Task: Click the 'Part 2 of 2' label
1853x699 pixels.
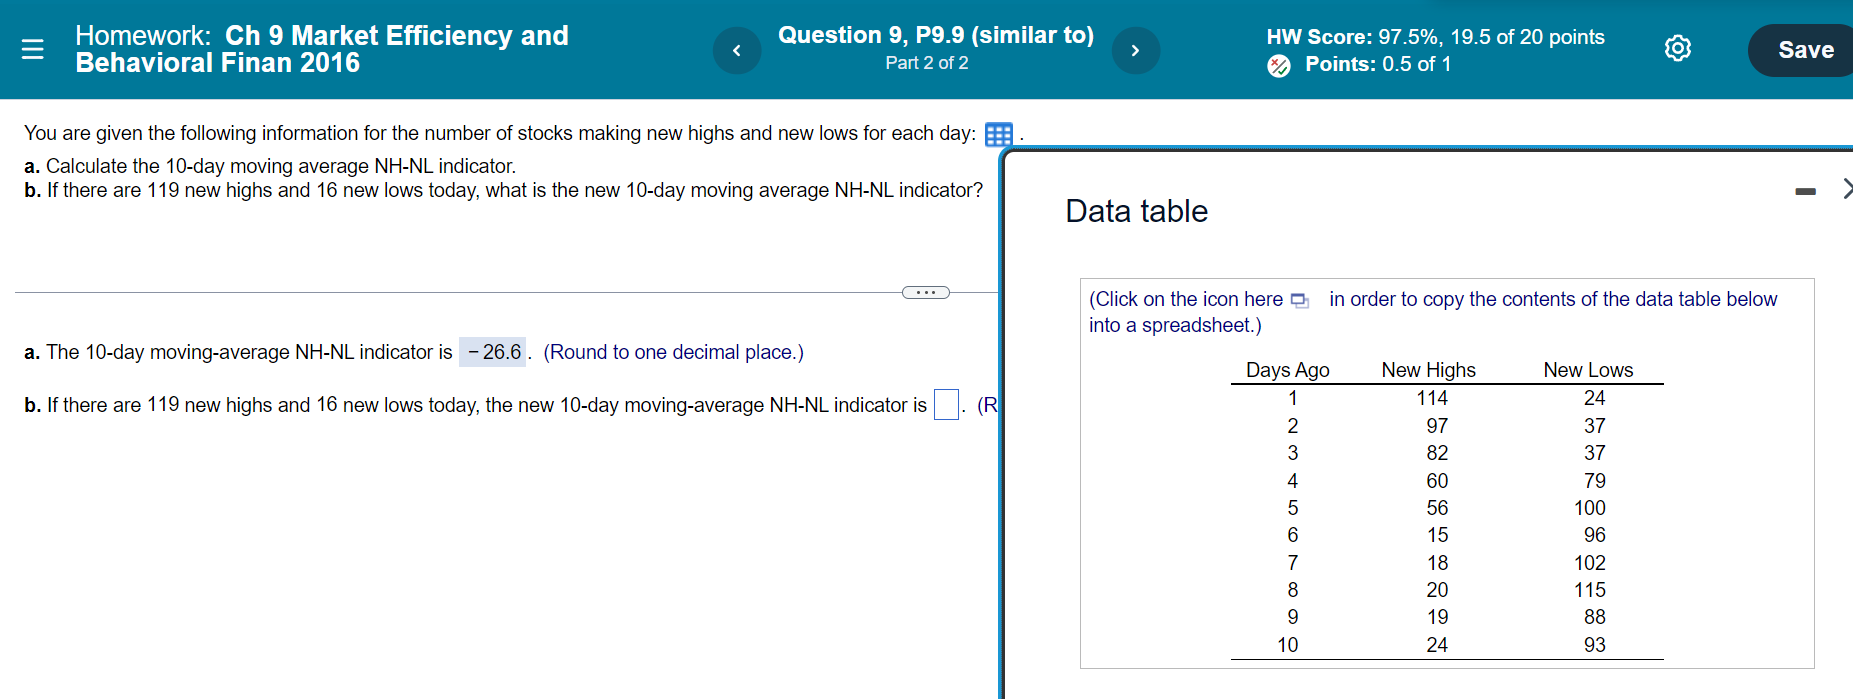Action: point(926,63)
